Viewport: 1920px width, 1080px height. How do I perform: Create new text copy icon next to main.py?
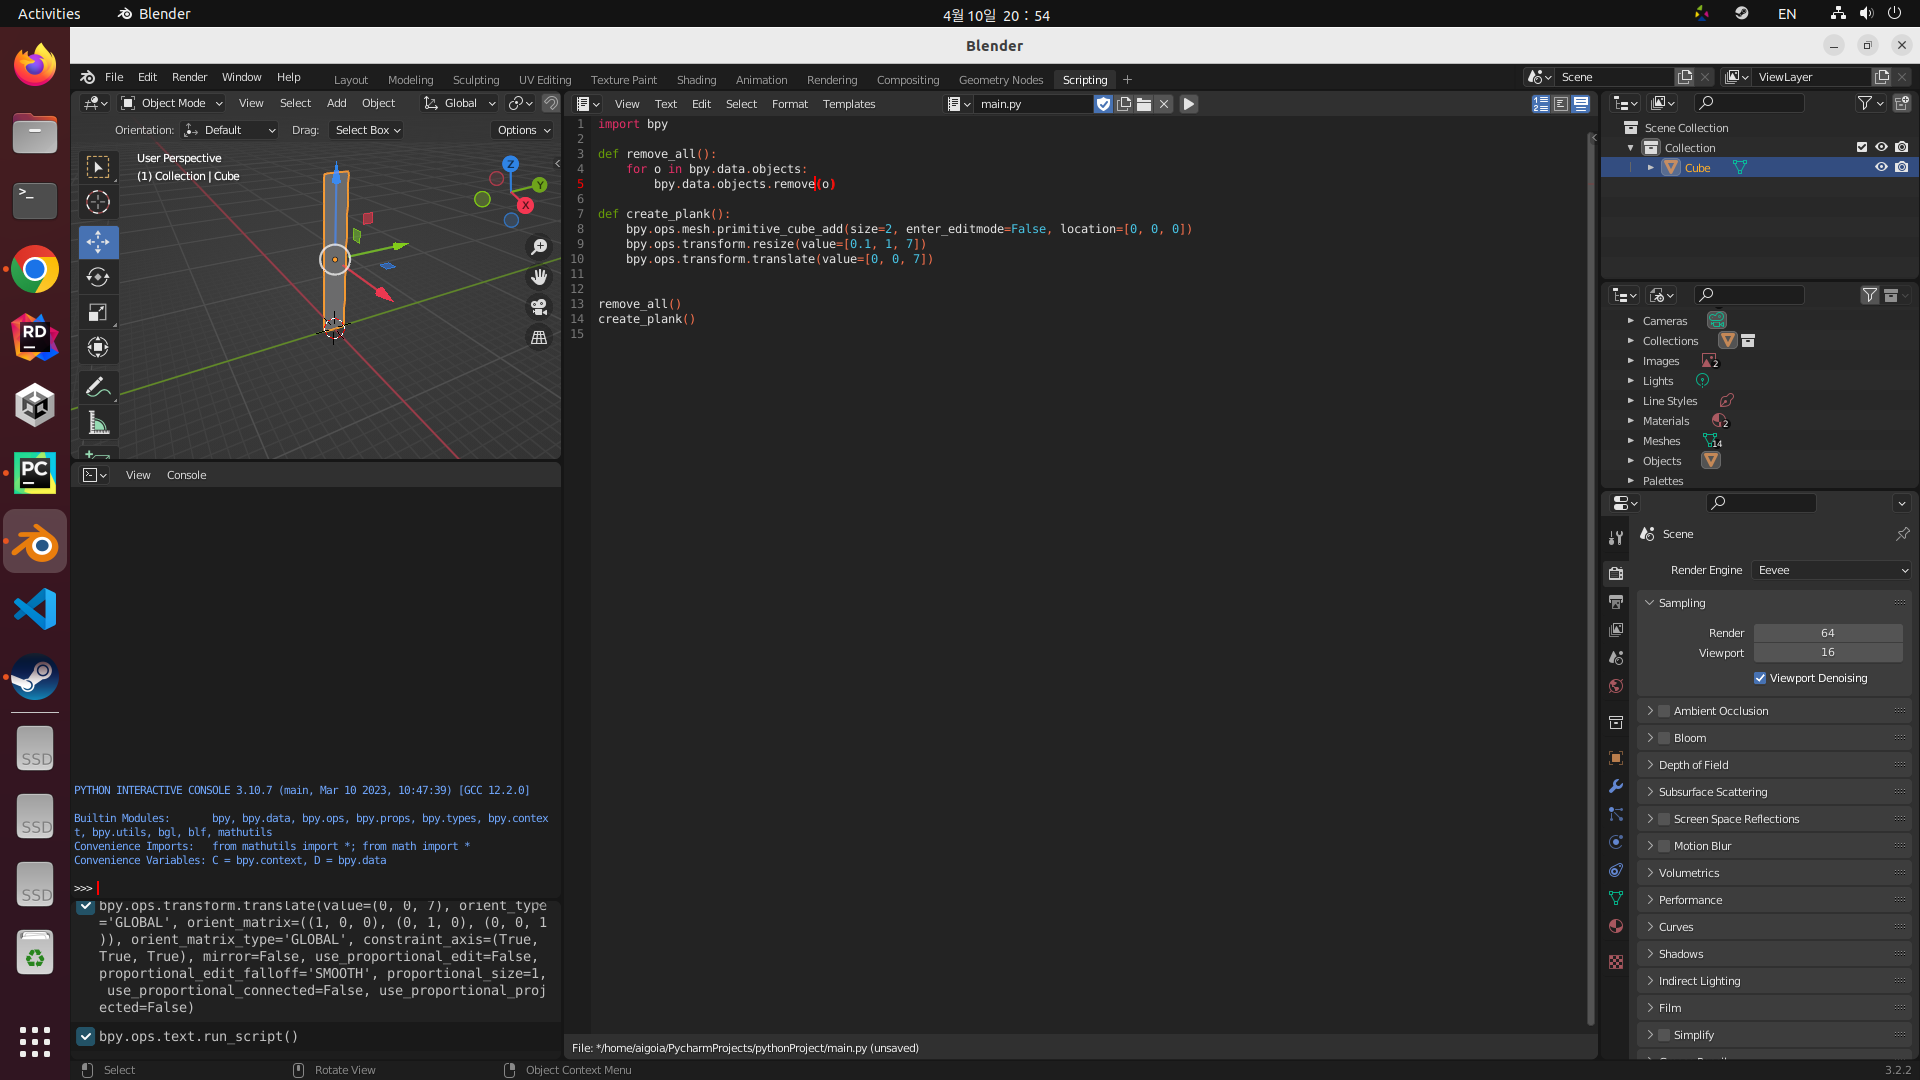pos(1124,104)
